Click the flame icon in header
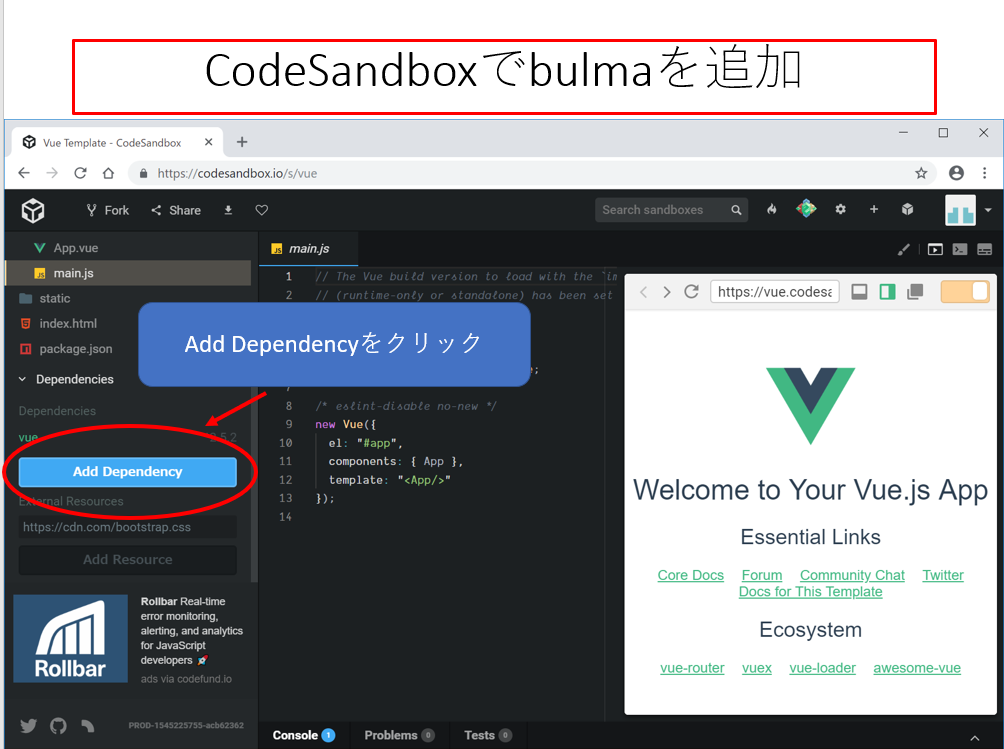Image resolution: width=1004 pixels, height=749 pixels. click(x=771, y=210)
